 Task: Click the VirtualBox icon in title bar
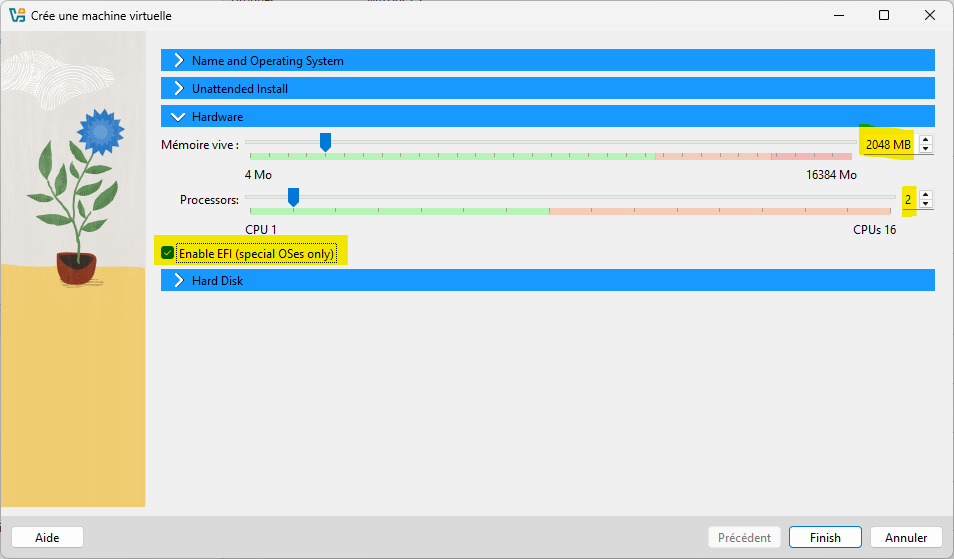[17, 15]
